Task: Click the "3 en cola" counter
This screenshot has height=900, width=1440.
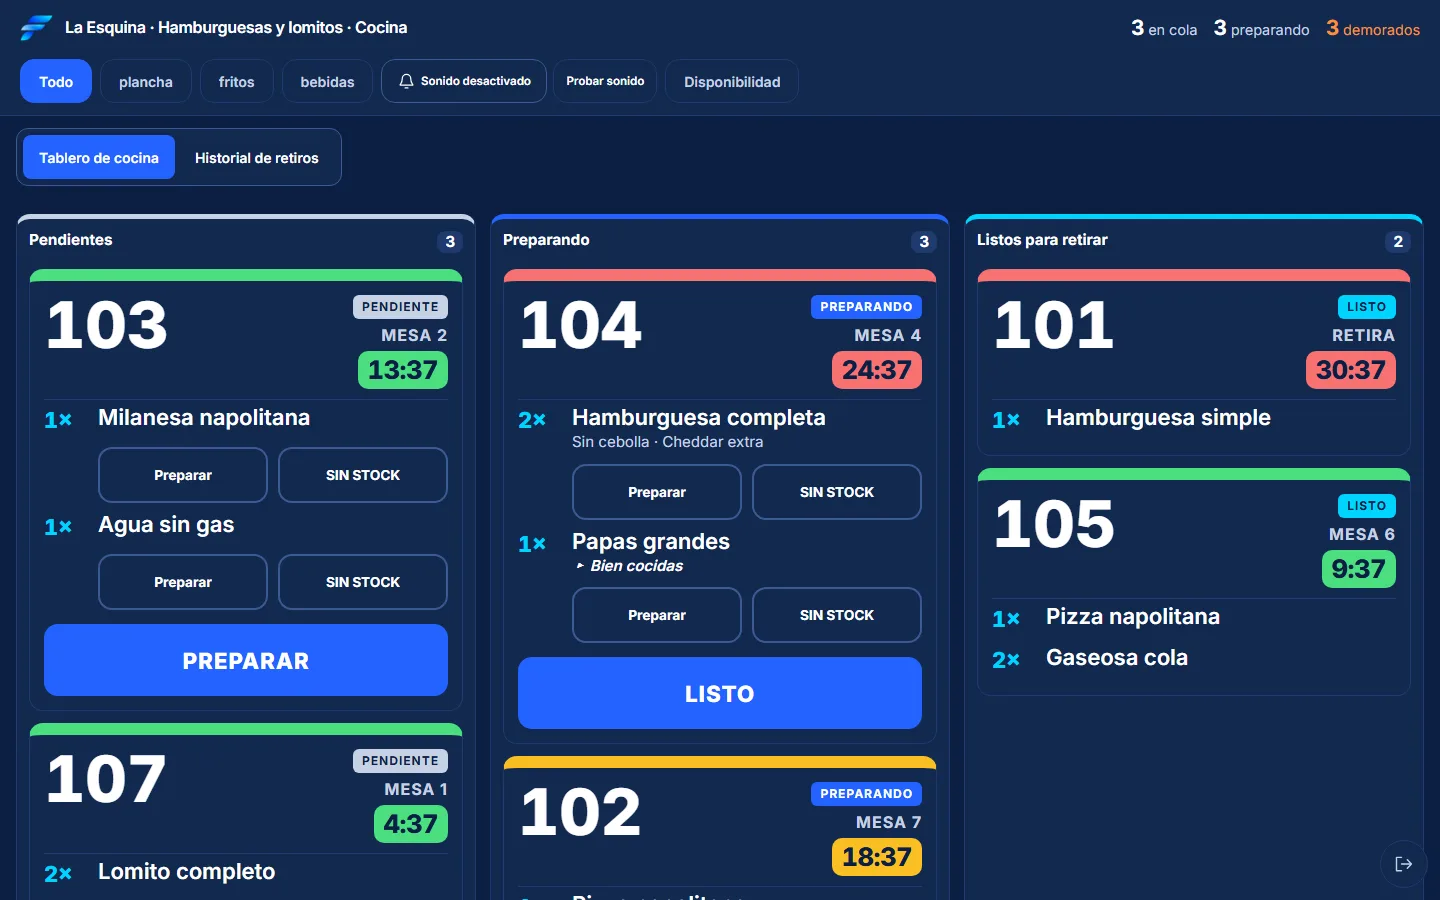Action: pyautogui.click(x=1164, y=29)
